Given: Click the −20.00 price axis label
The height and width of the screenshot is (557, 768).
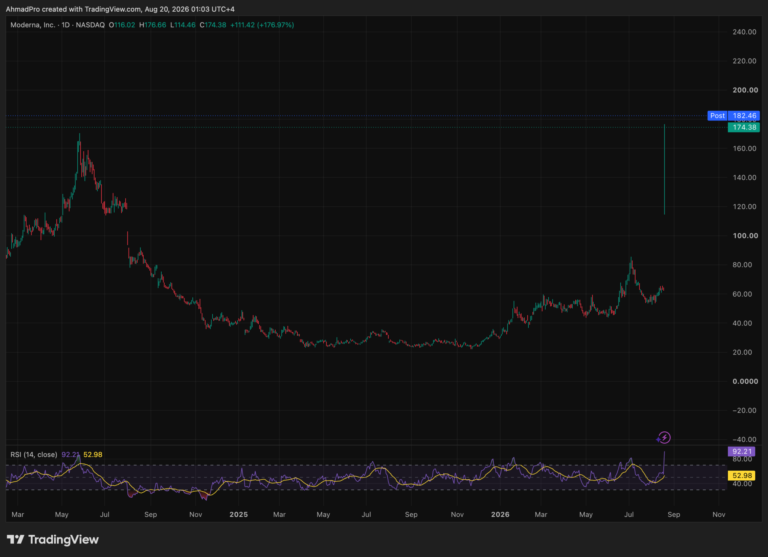Looking at the screenshot, I should (x=744, y=411).
